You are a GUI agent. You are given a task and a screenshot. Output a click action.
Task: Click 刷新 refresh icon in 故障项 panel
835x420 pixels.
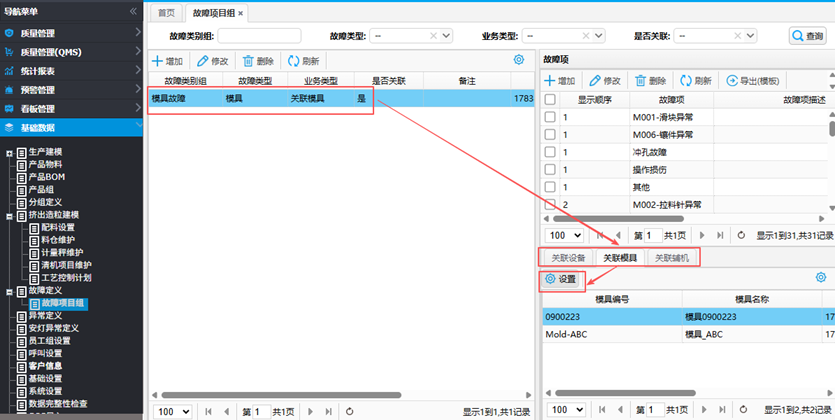click(695, 81)
